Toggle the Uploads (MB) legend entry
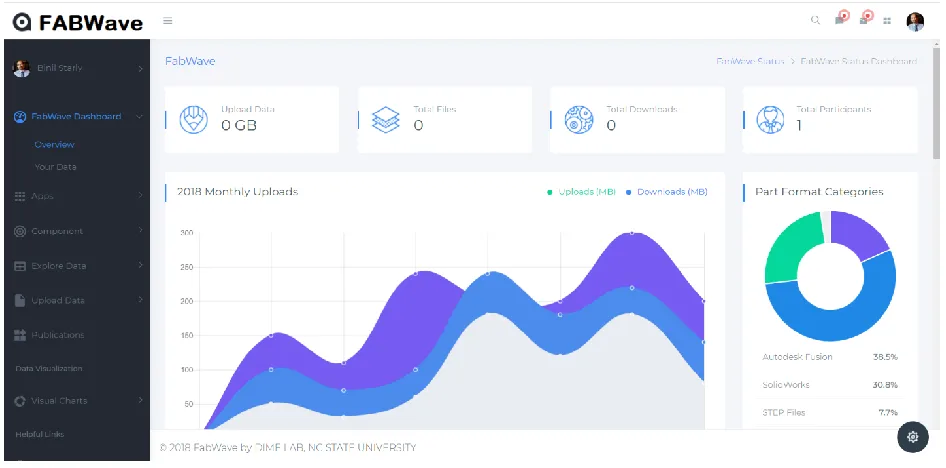Image resolution: width=946 pixels, height=468 pixels. coord(582,192)
